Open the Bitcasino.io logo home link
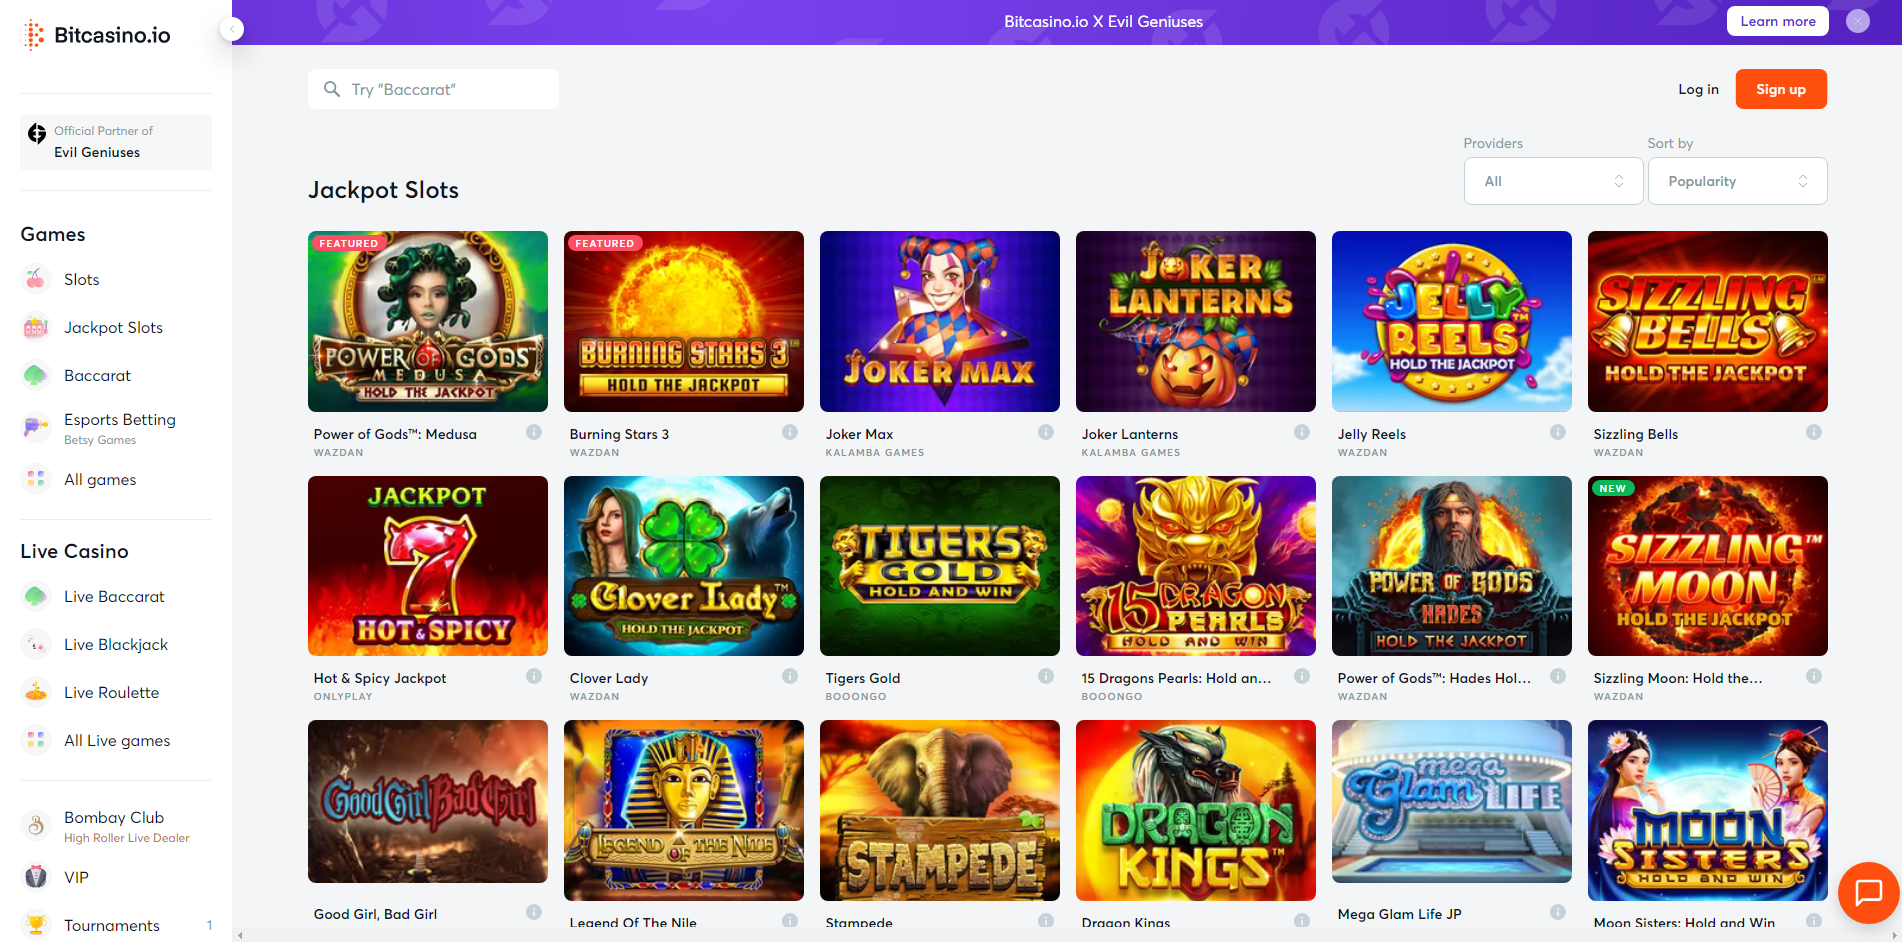Screen dimensions: 1902x942 tap(97, 35)
